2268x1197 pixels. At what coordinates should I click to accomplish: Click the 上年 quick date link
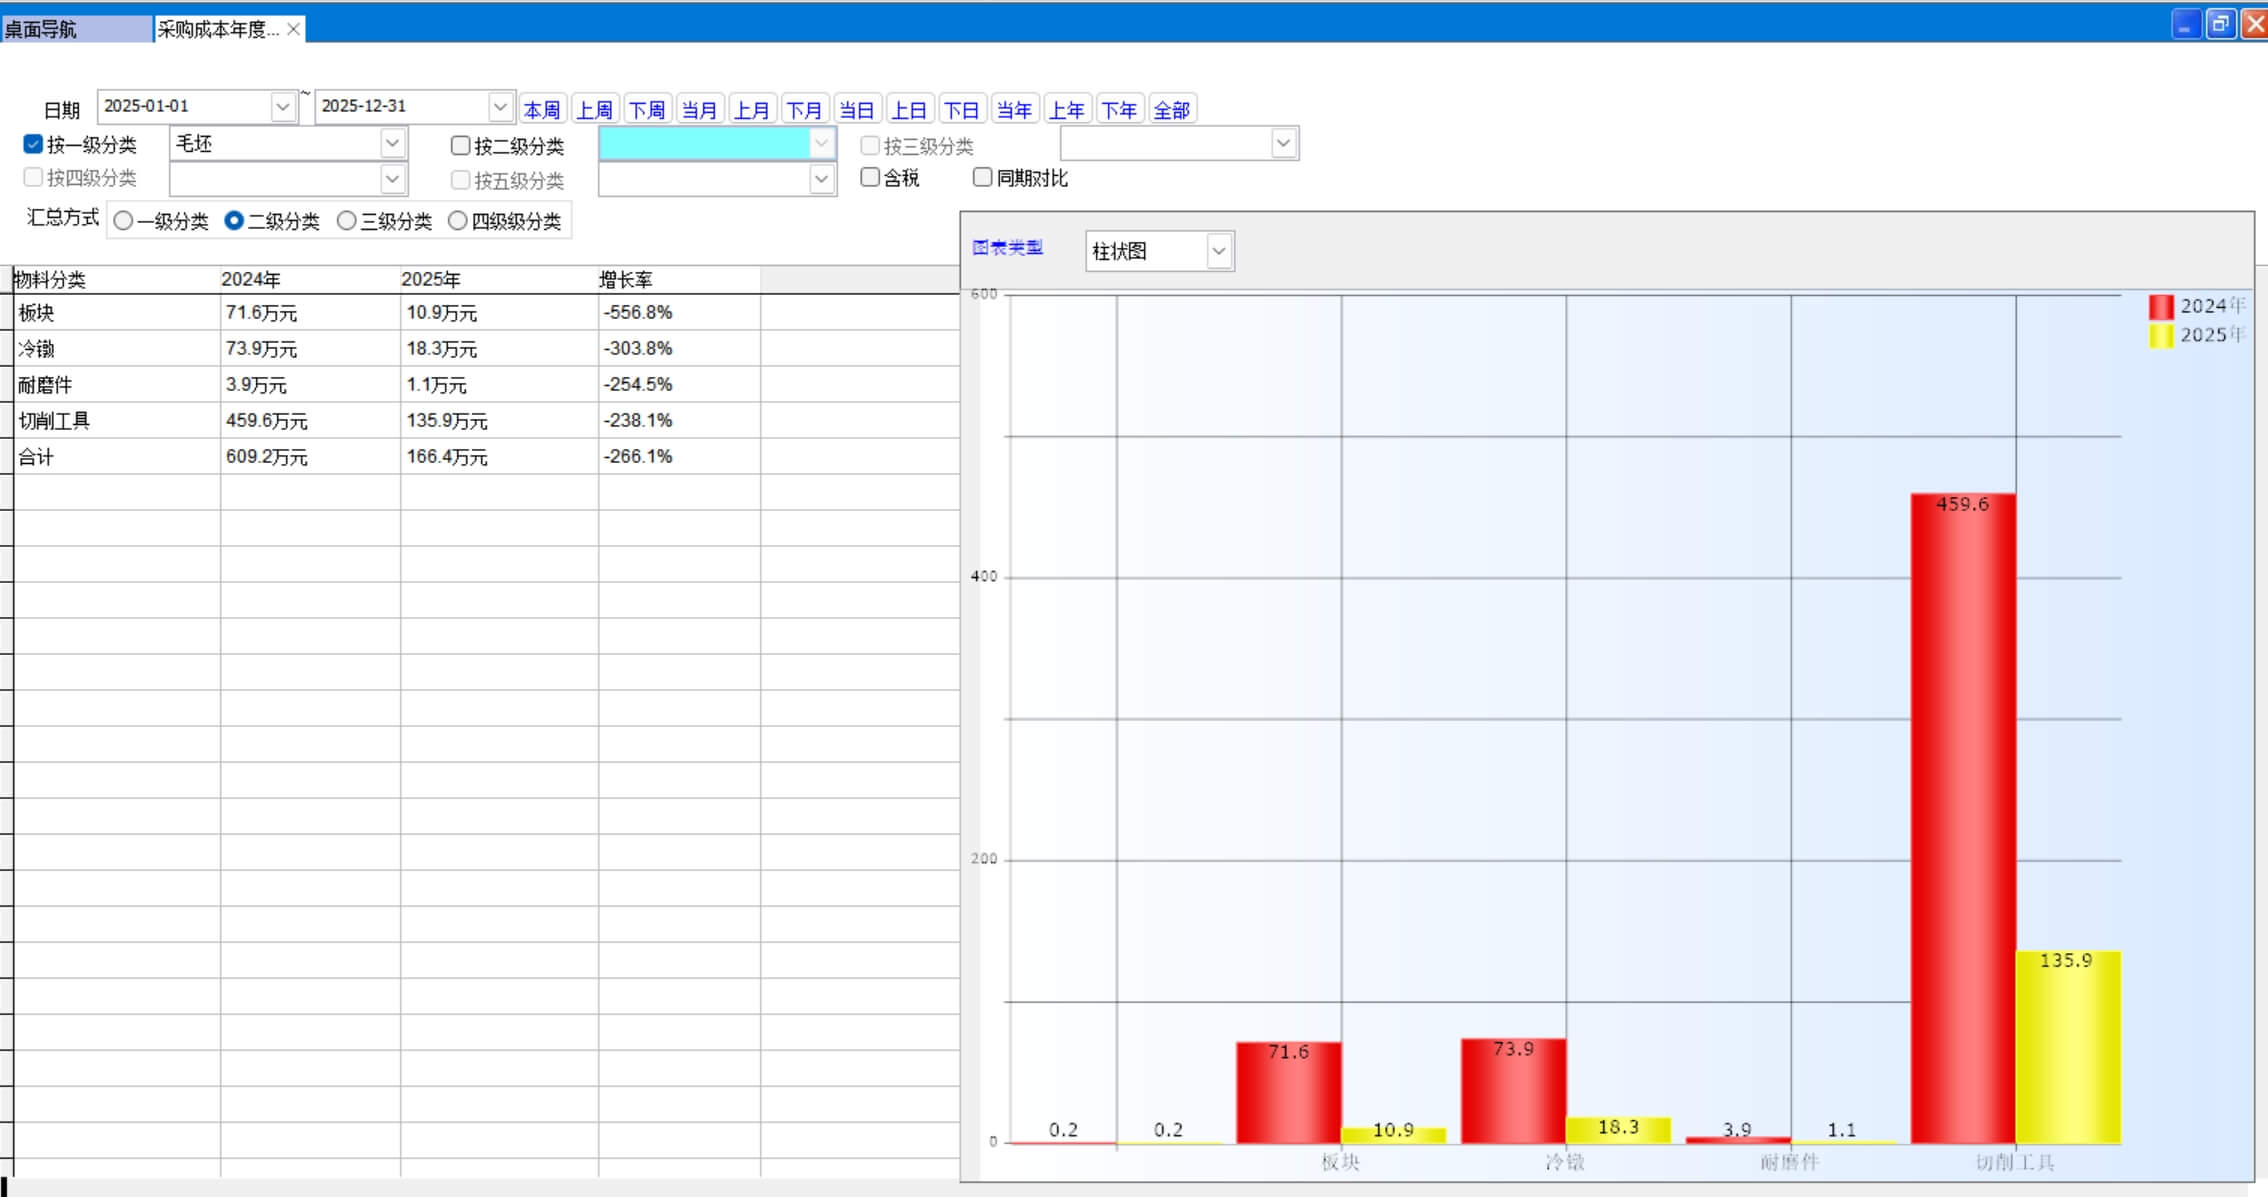(1066, 110)
